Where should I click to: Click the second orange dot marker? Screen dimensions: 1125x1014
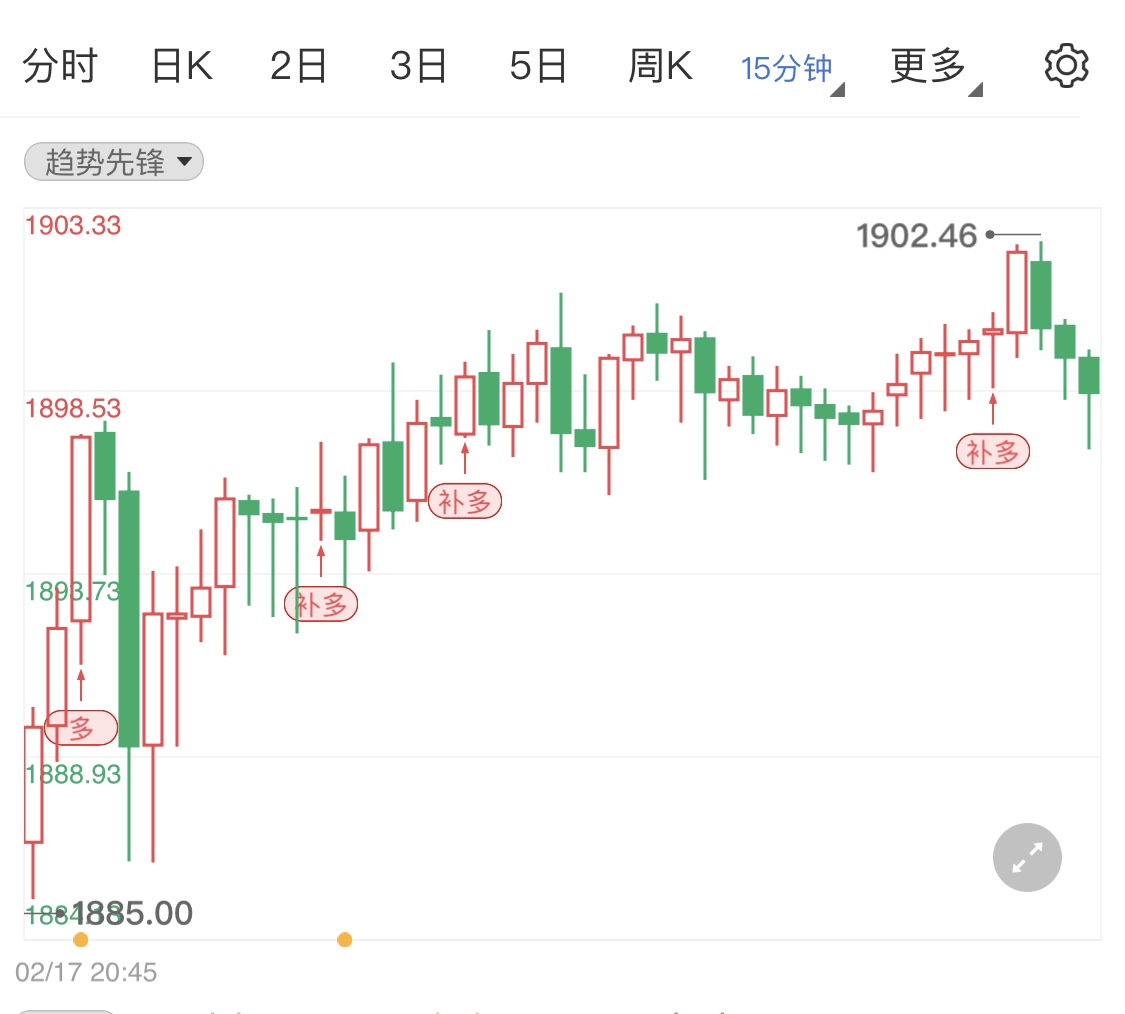click(344, 939)
